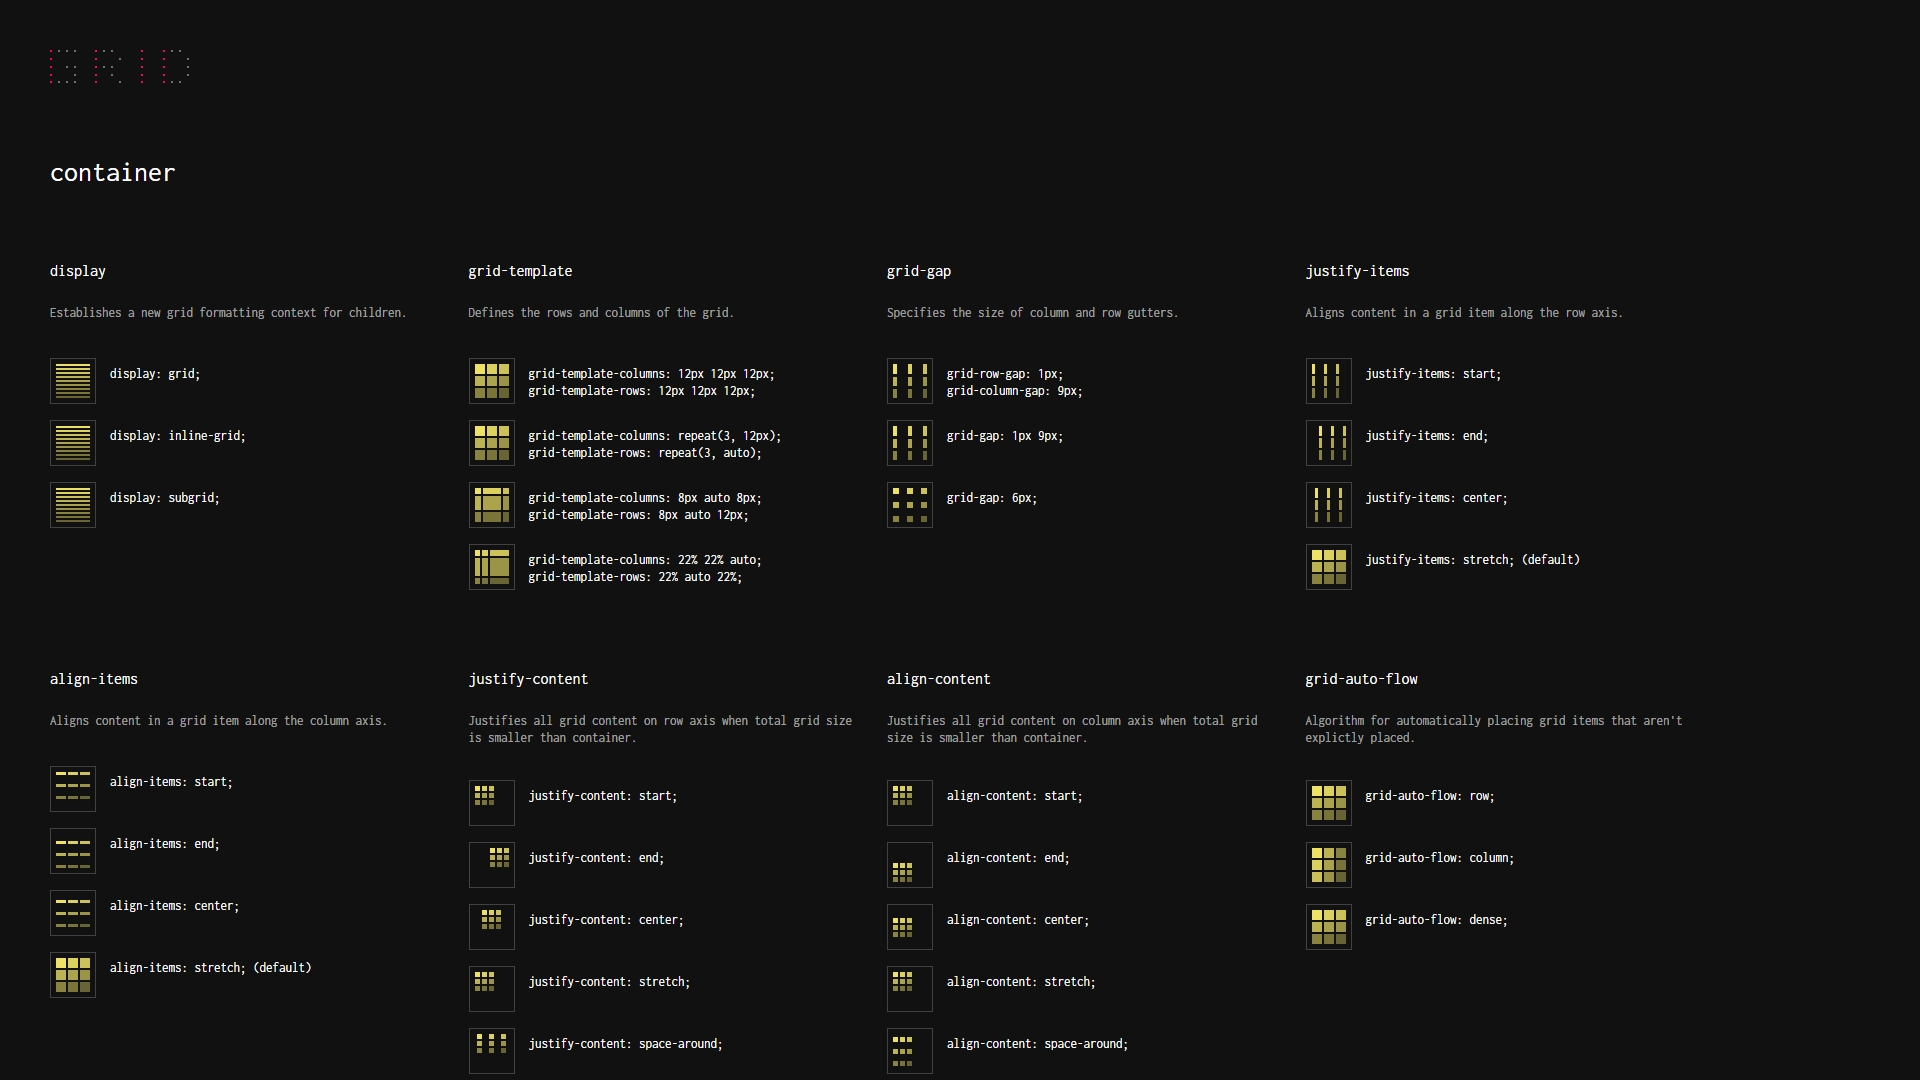
Task: Click 'Defines the rows and columns of the grid.'
Action: tap(601, 313)
